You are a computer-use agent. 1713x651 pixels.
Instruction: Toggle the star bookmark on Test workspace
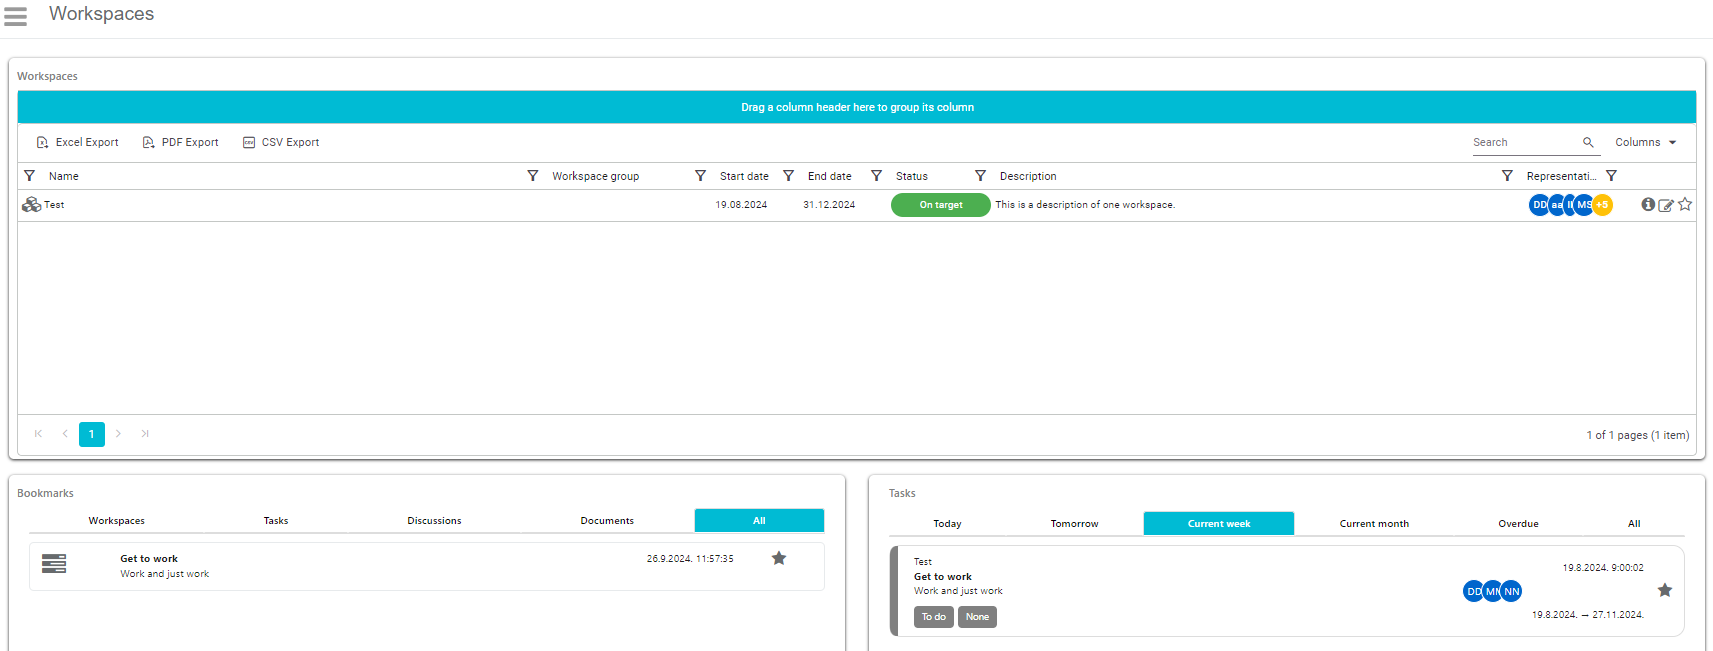[x=1685, y=204]
